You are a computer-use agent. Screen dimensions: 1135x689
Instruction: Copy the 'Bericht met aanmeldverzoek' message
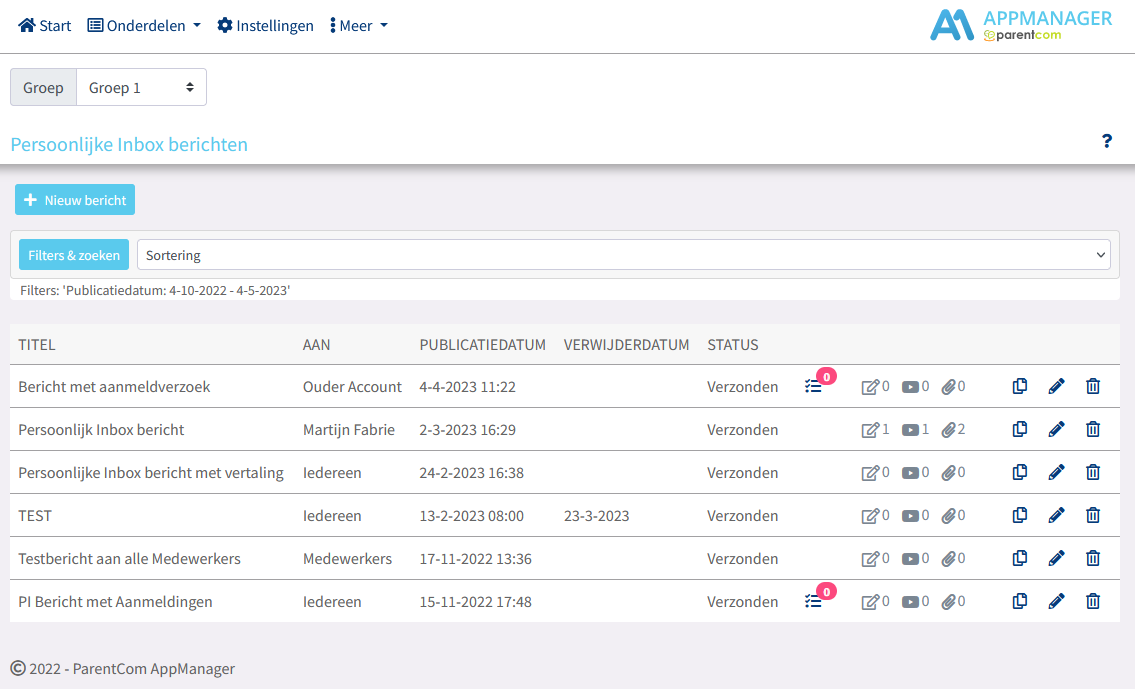pos(1019,386)
